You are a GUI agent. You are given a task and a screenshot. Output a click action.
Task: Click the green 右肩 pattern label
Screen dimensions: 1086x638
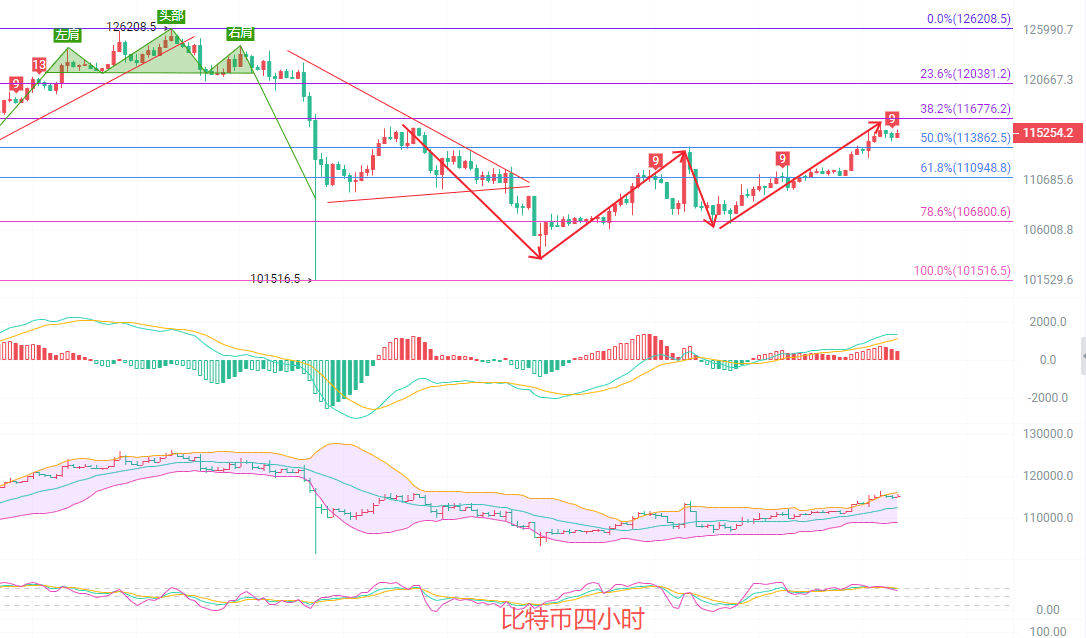point(240,34)
